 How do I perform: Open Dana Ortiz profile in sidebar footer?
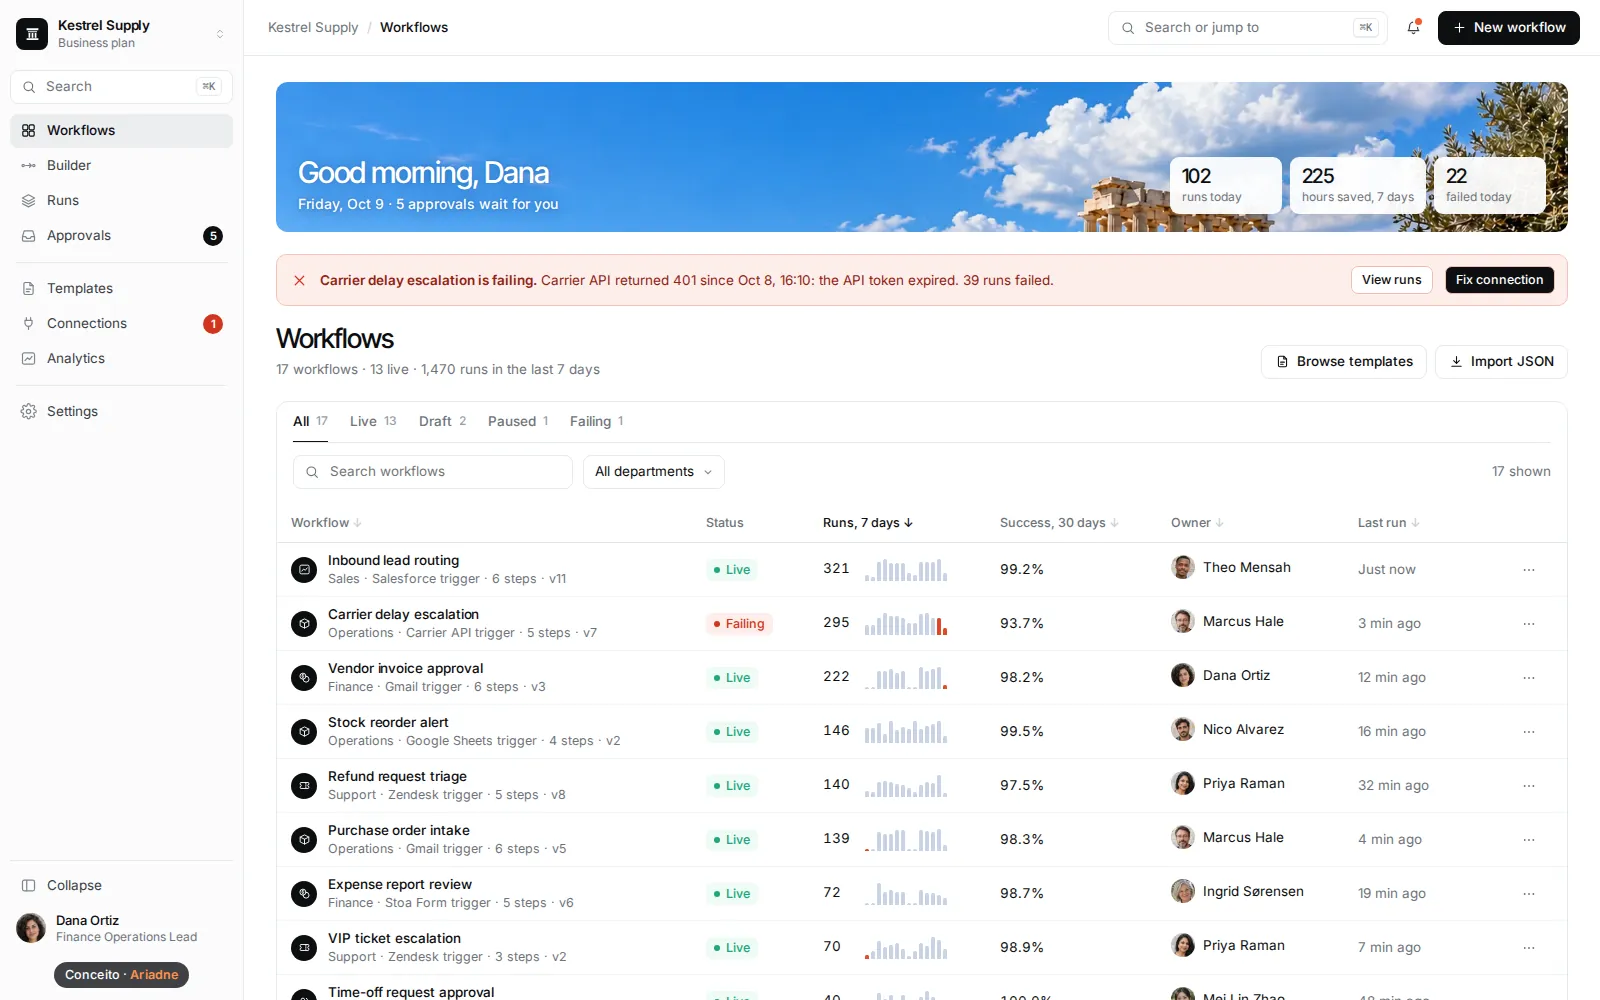point(121,929)
